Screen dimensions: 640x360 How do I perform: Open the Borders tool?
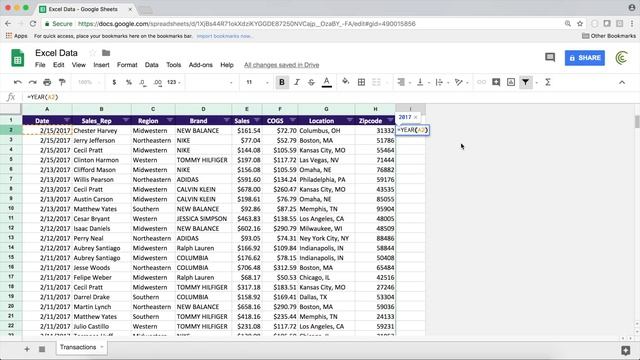[361, 82]
